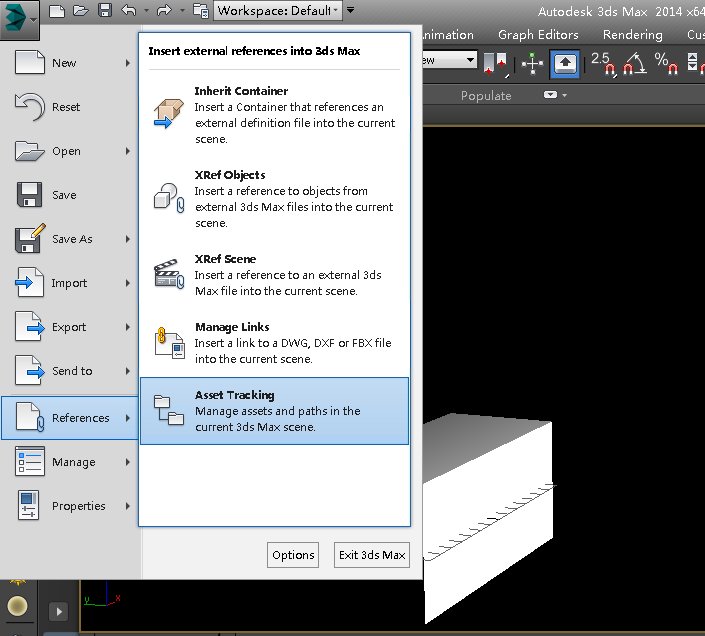Viewport: 705px width, 636px height.
Task: Click the Undo arrow in quick access toolbar
Action: click(x=129, y=10)
